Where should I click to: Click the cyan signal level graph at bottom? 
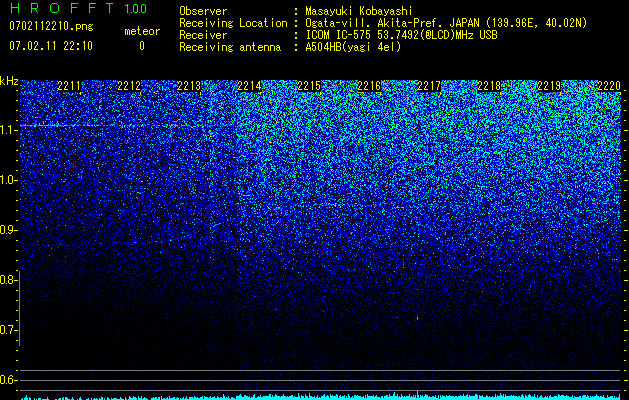[321, 396]
